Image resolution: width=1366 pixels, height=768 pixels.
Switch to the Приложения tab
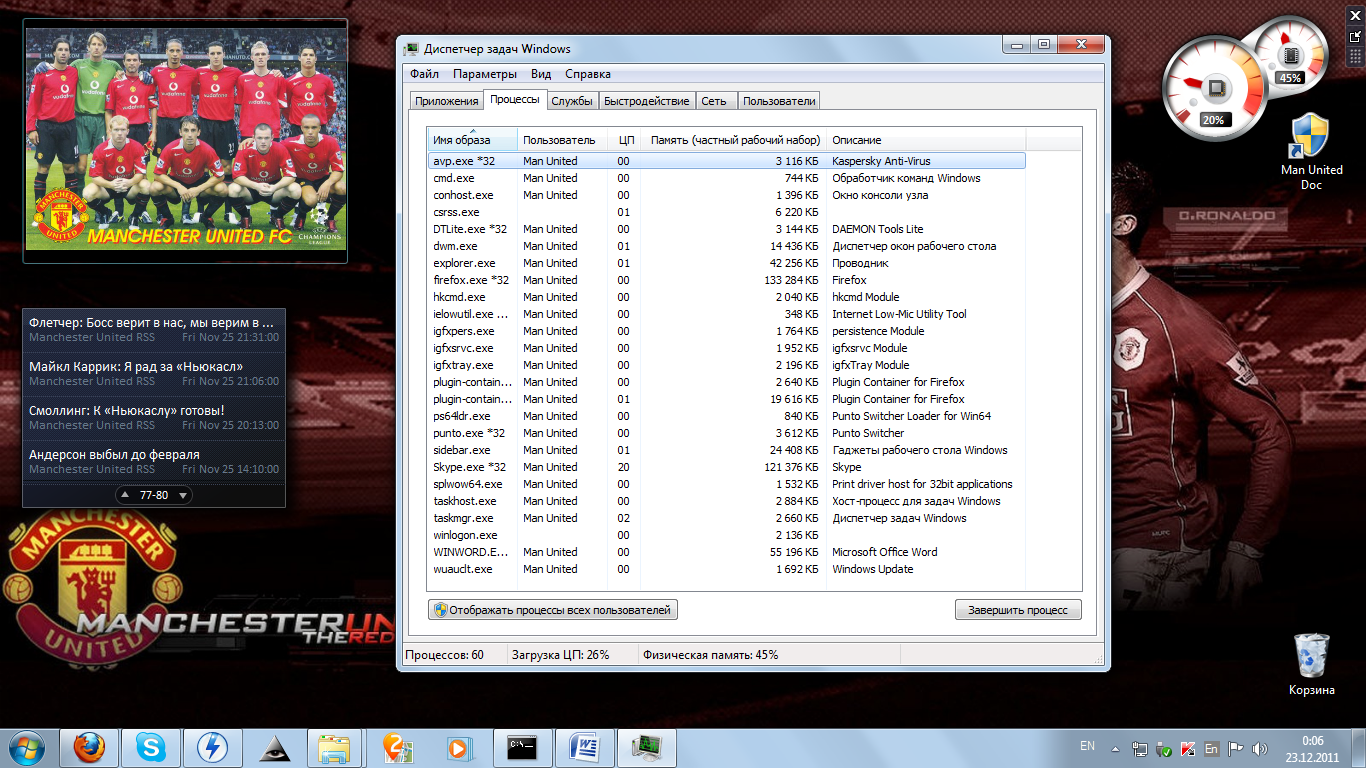tap(447, 101)
